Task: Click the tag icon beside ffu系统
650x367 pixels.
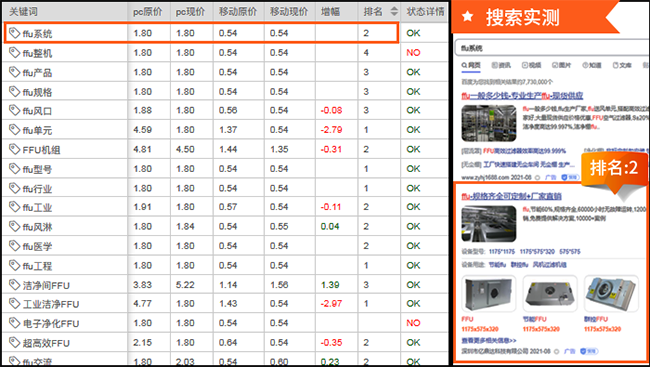Action: [15, 33]
